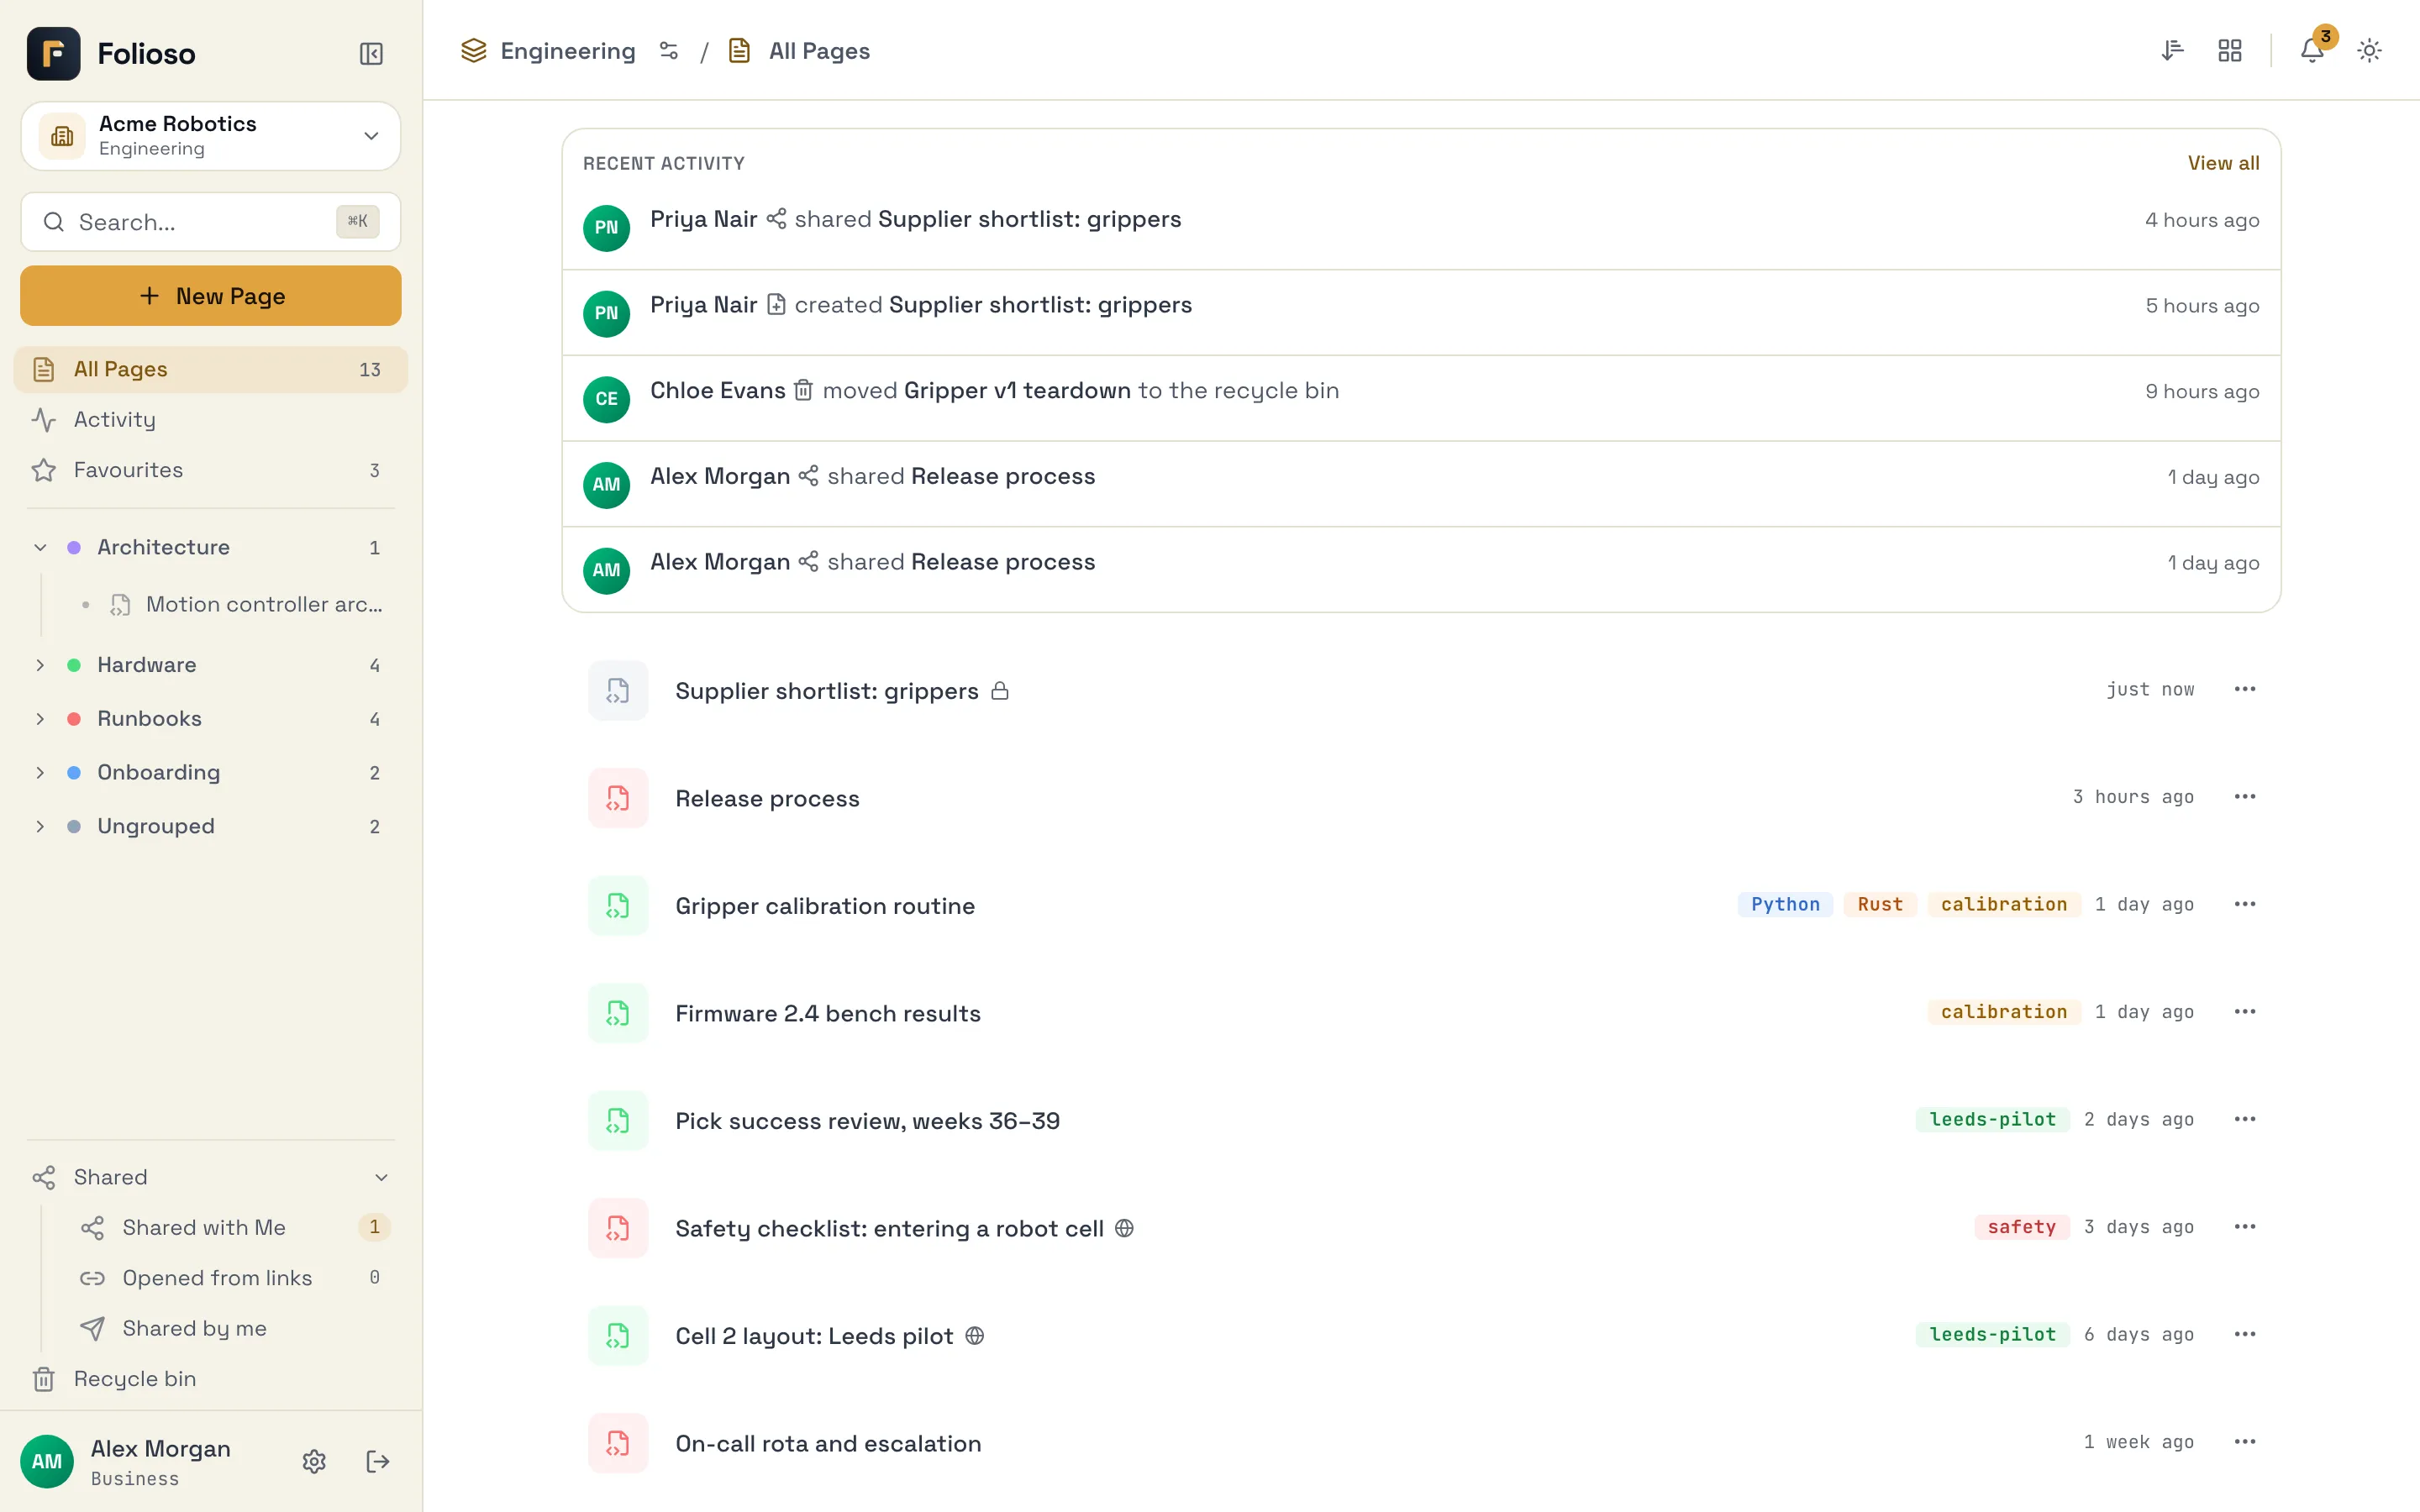Click Engineering in the breadcrumb
The image size is (2420, 1512).
(x=568, y=51)
